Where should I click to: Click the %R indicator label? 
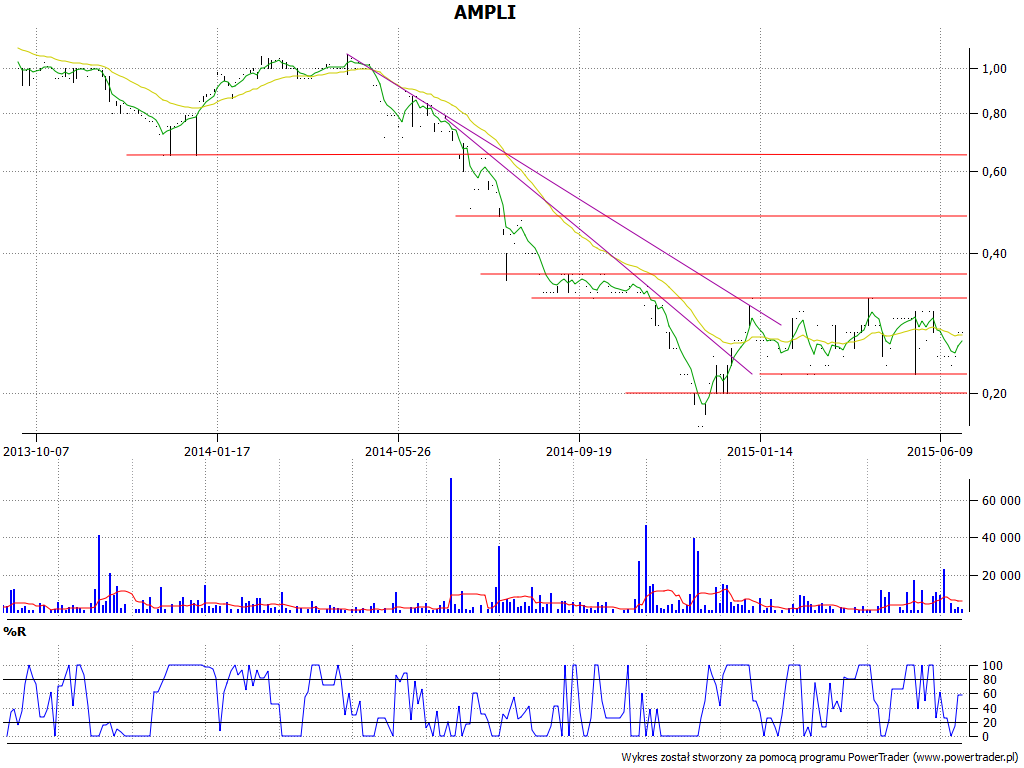(x=15, y=632)
